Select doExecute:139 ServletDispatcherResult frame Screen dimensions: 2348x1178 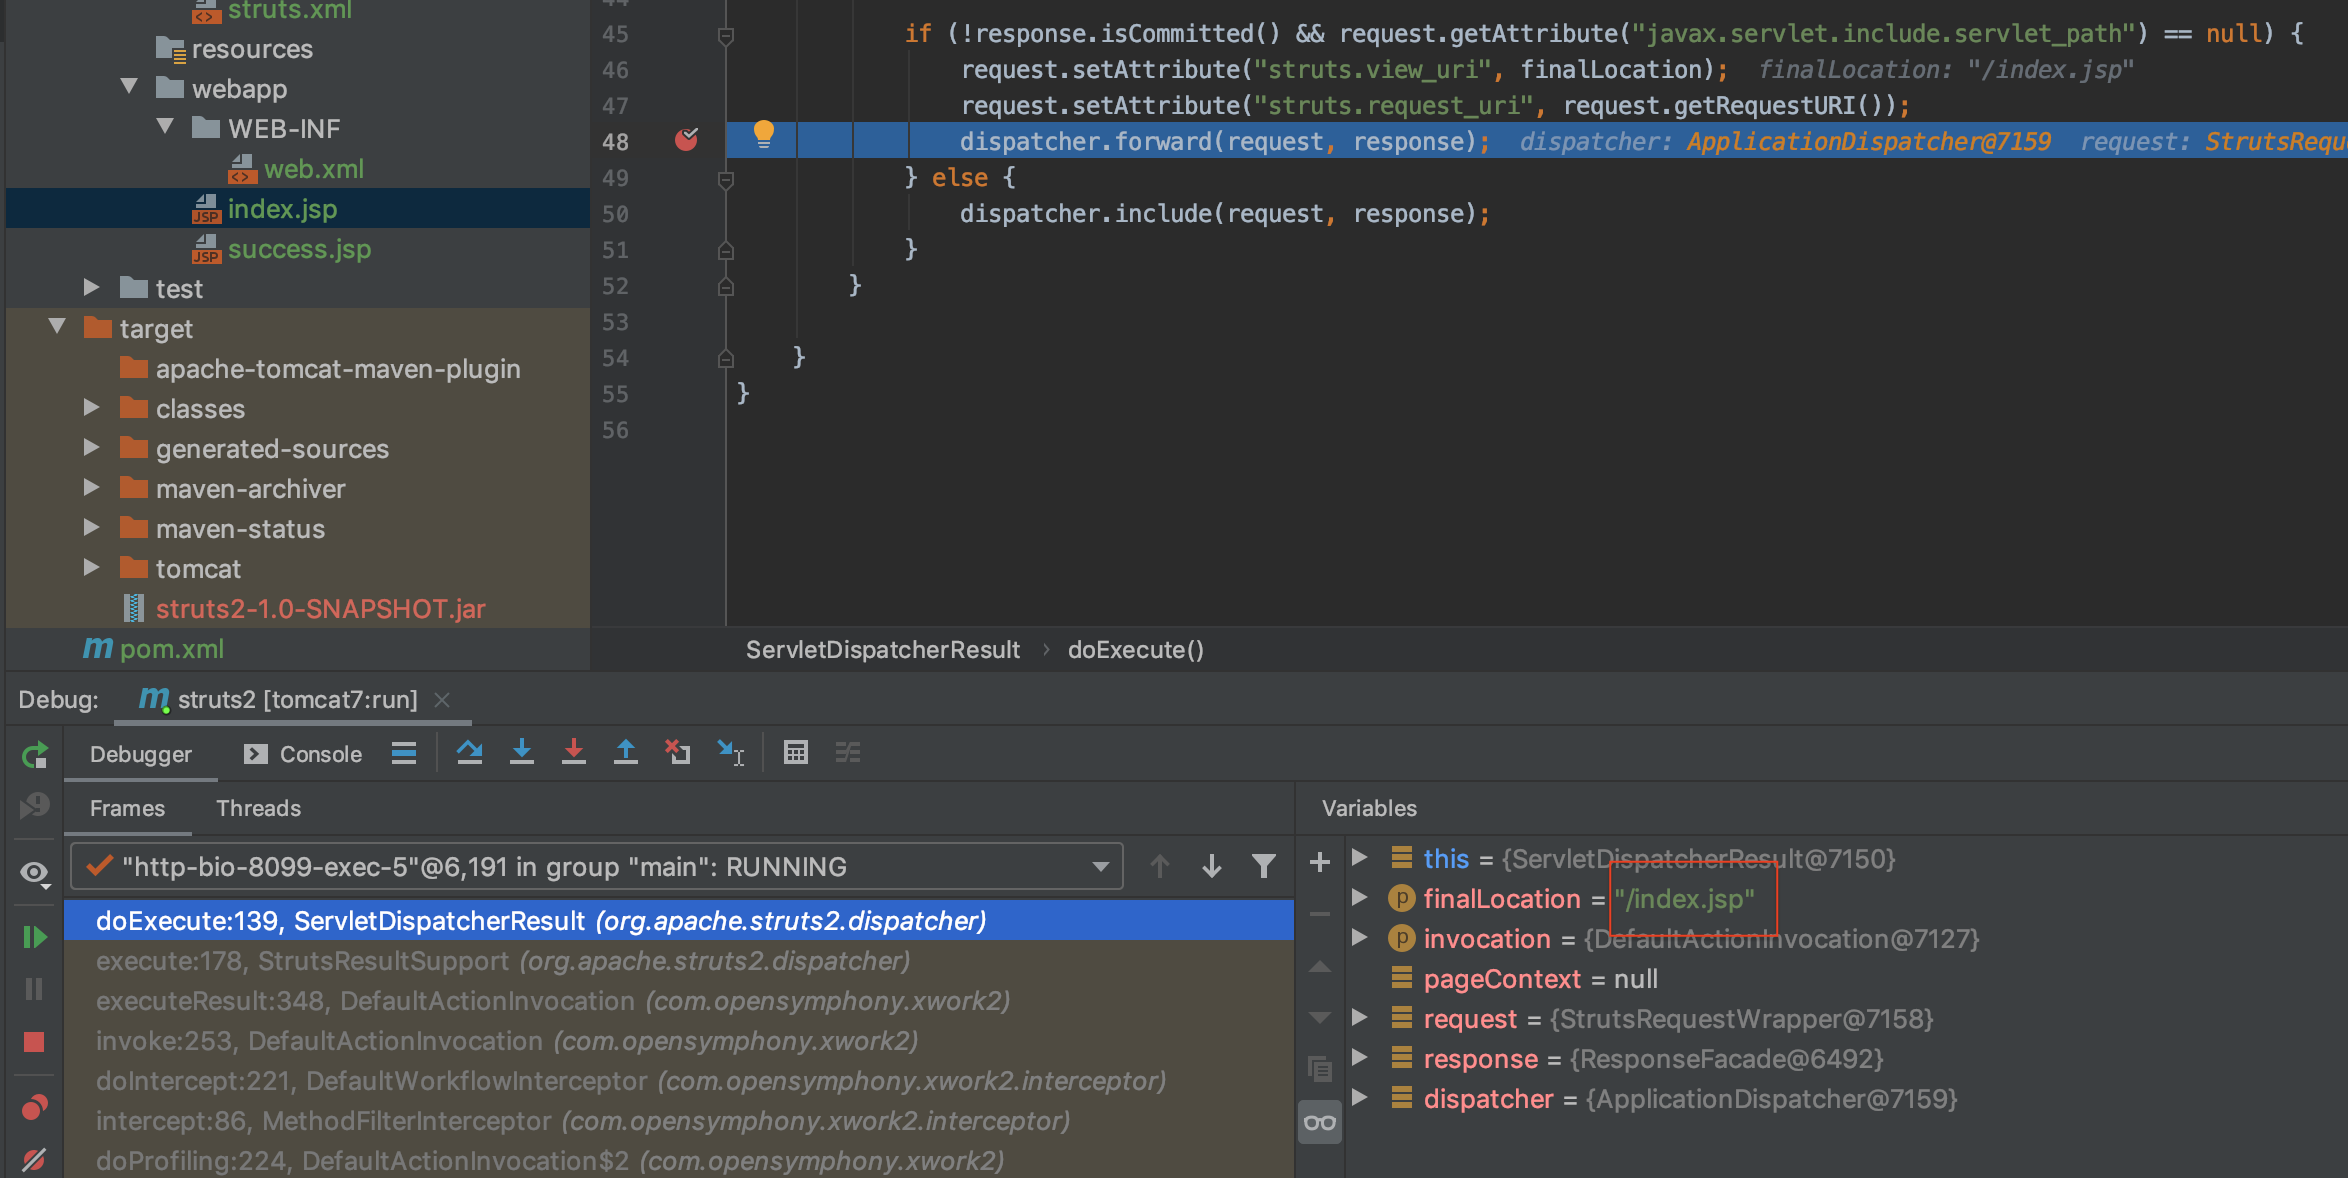pyautogui.click(x=679, y=921)
